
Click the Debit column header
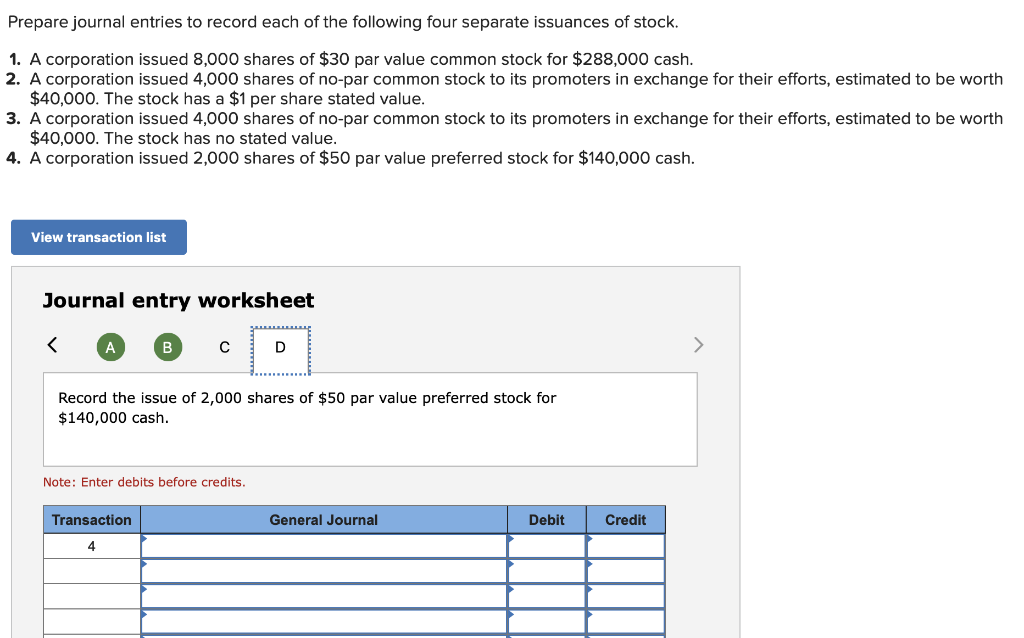pyautogui.click(x=547, y=520)
